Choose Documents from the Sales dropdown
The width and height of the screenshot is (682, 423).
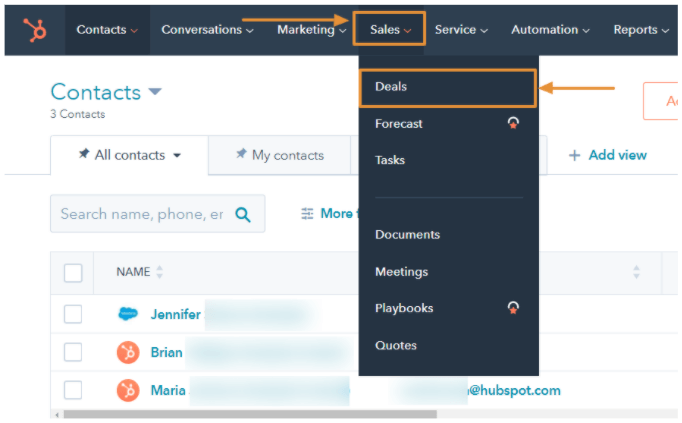coord(408,235)
